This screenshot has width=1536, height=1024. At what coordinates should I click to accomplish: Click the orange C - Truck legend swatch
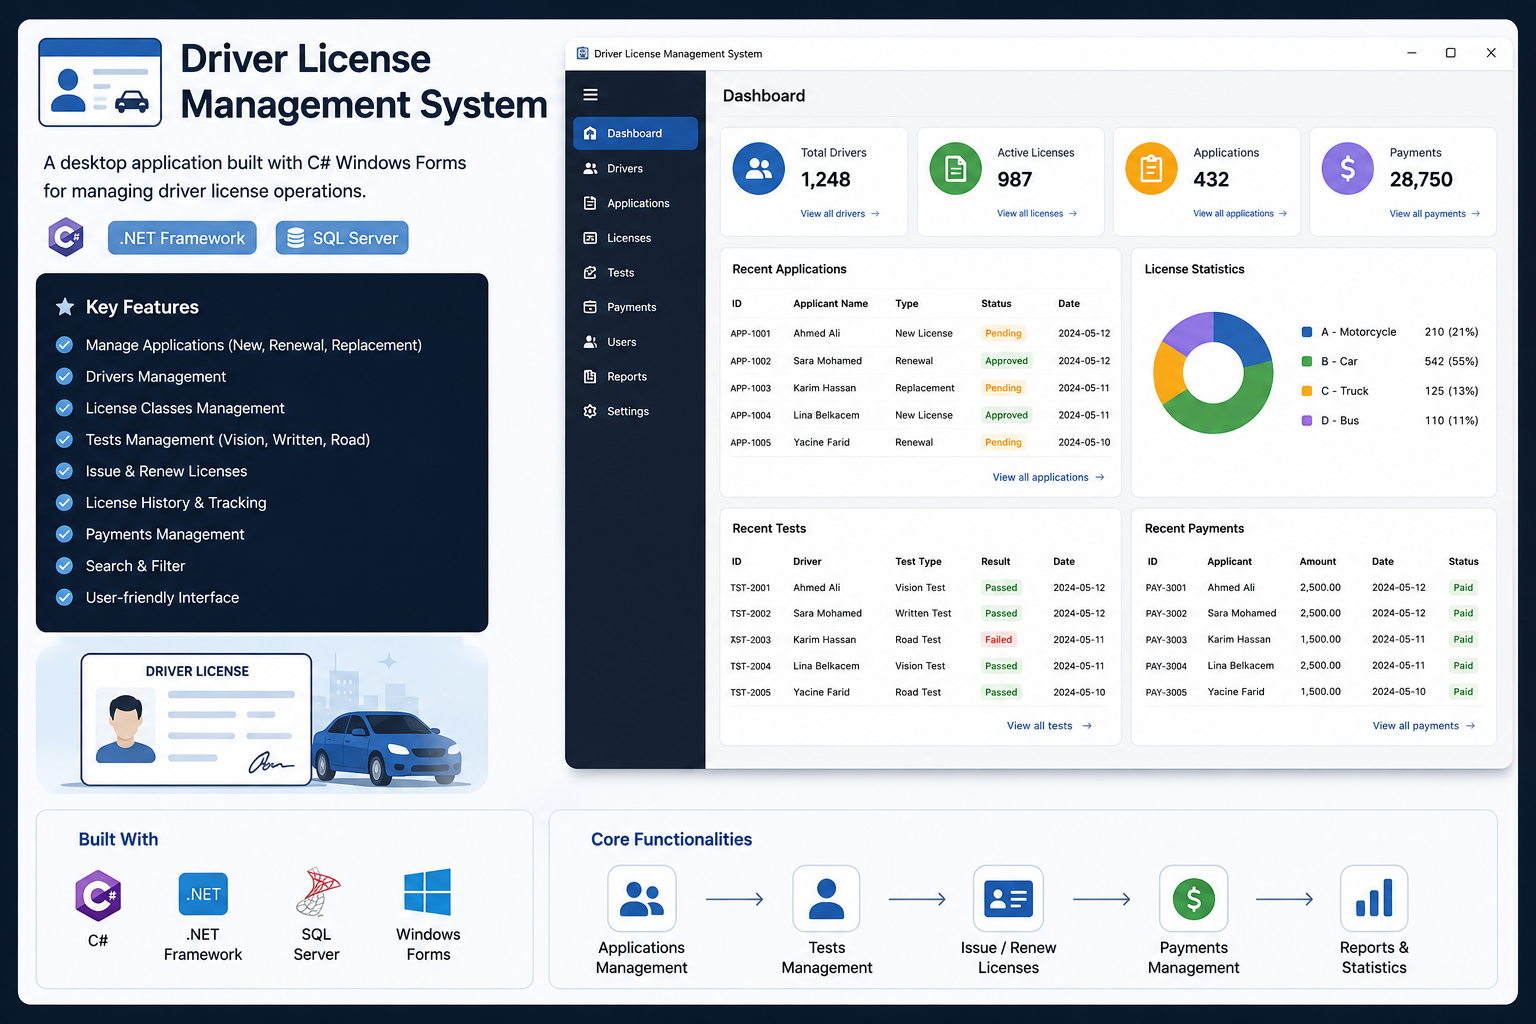pyautogui.click(x=1307, y=391)
